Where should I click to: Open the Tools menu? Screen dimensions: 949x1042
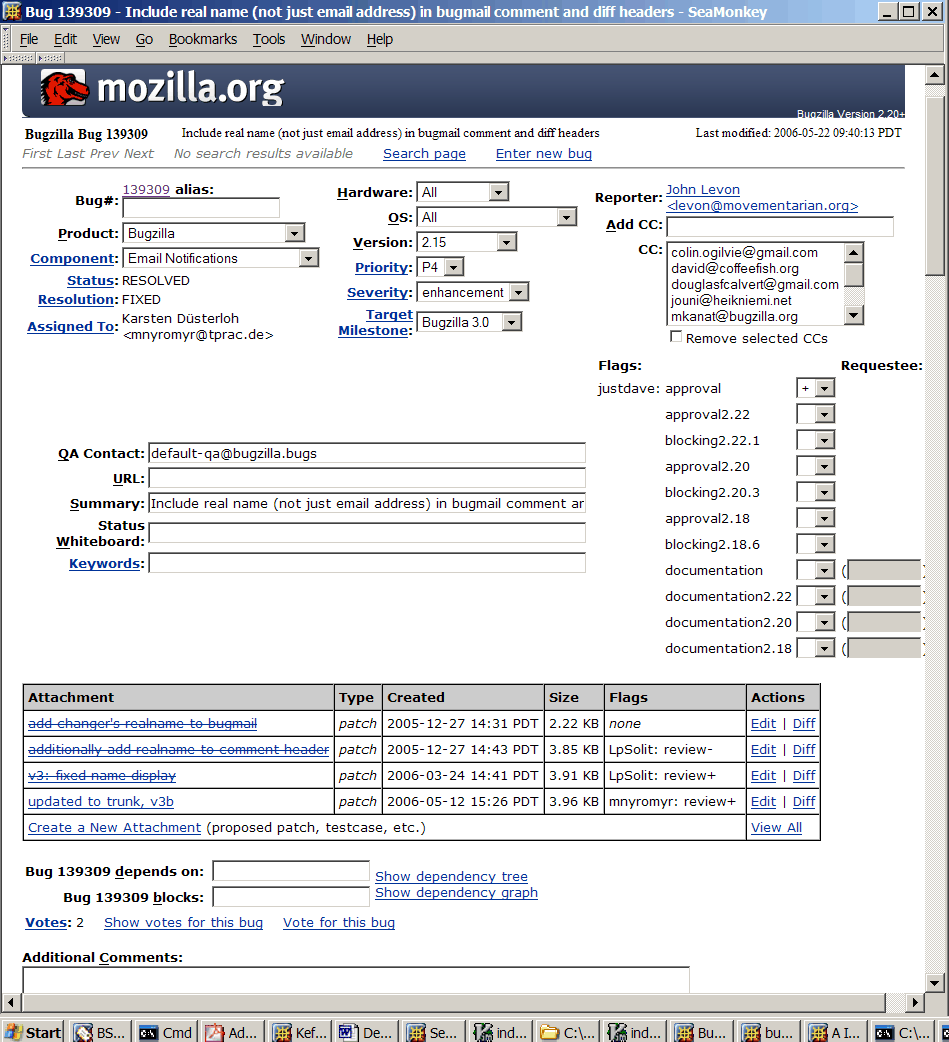(x=268, y=39)
